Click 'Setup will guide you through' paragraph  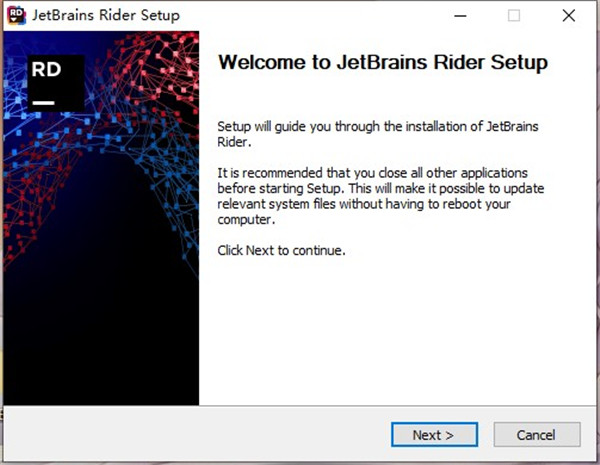[x=378, y=134]
